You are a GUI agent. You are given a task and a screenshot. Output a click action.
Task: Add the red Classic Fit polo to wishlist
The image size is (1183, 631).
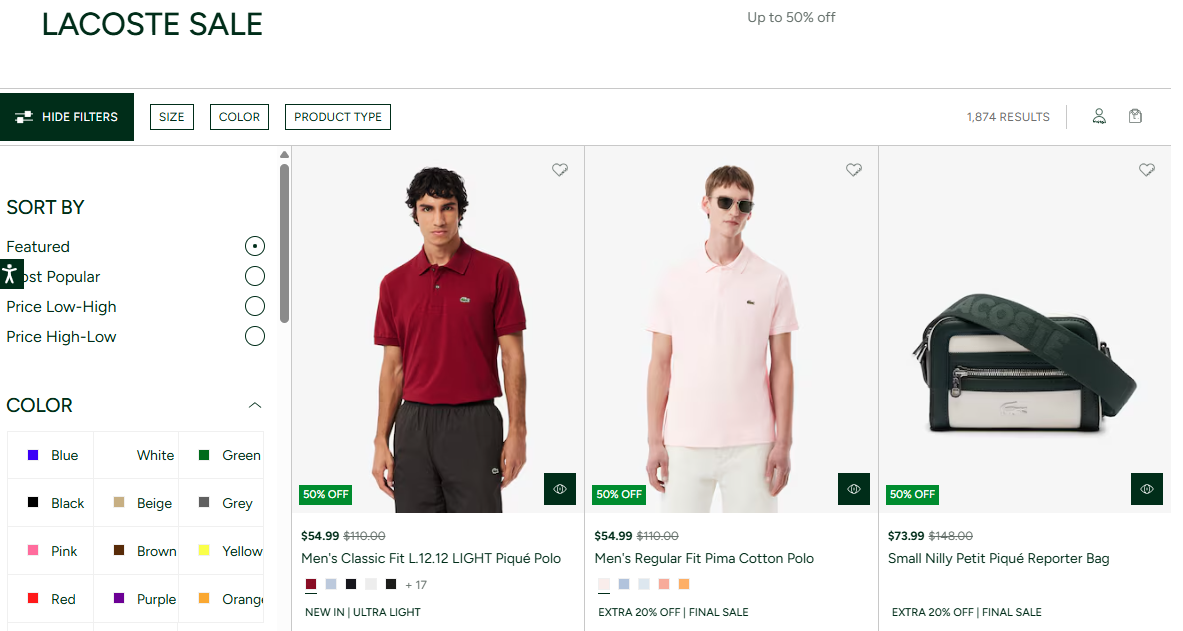(560, 170)
